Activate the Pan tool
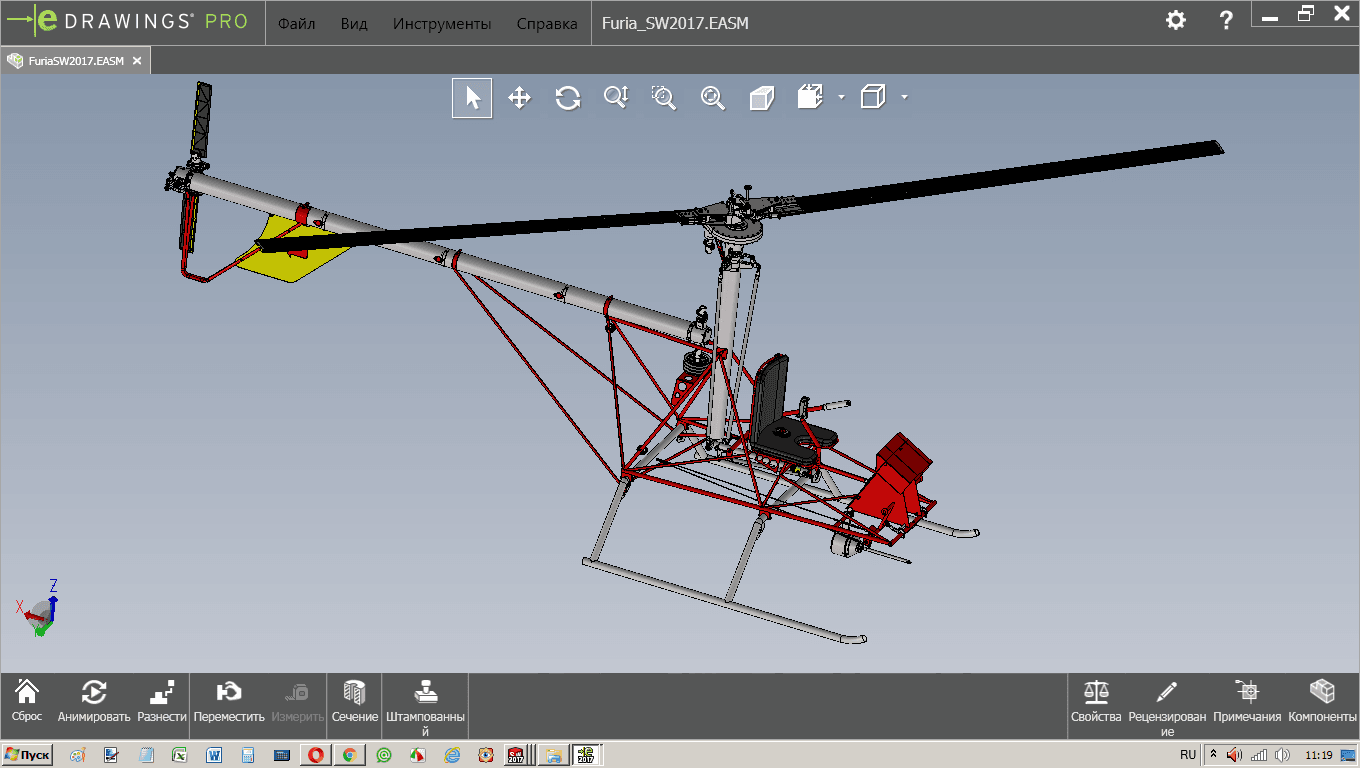The image size is (1360, 768). (519, 98)
